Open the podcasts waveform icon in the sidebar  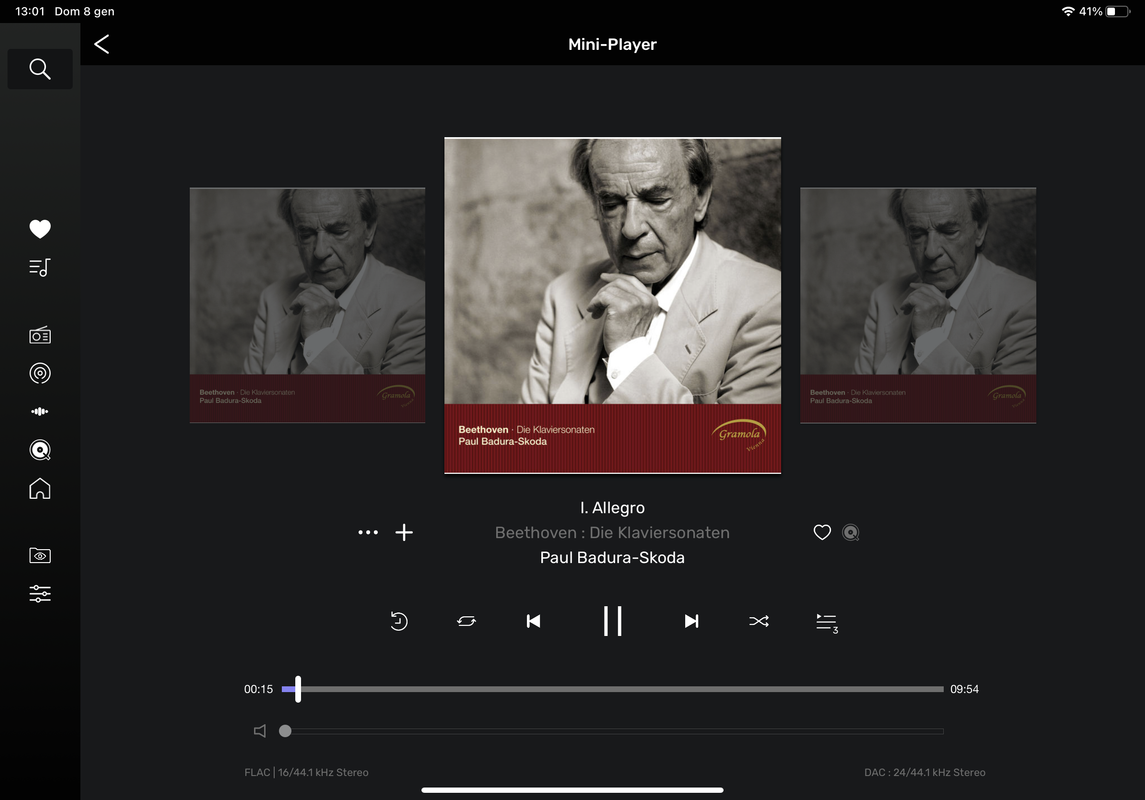pyautogui.click(x=40, y=412)
